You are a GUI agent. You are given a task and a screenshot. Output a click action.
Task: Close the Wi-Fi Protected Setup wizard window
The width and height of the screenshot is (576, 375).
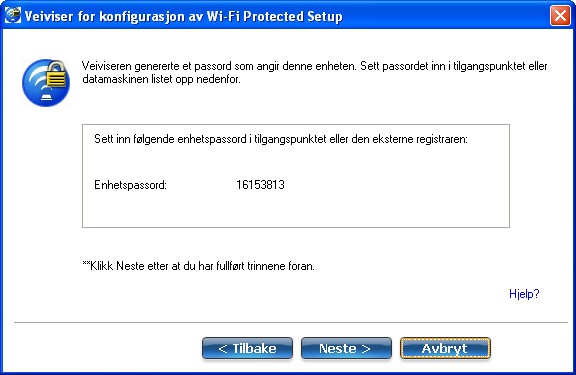pos(560,16)
